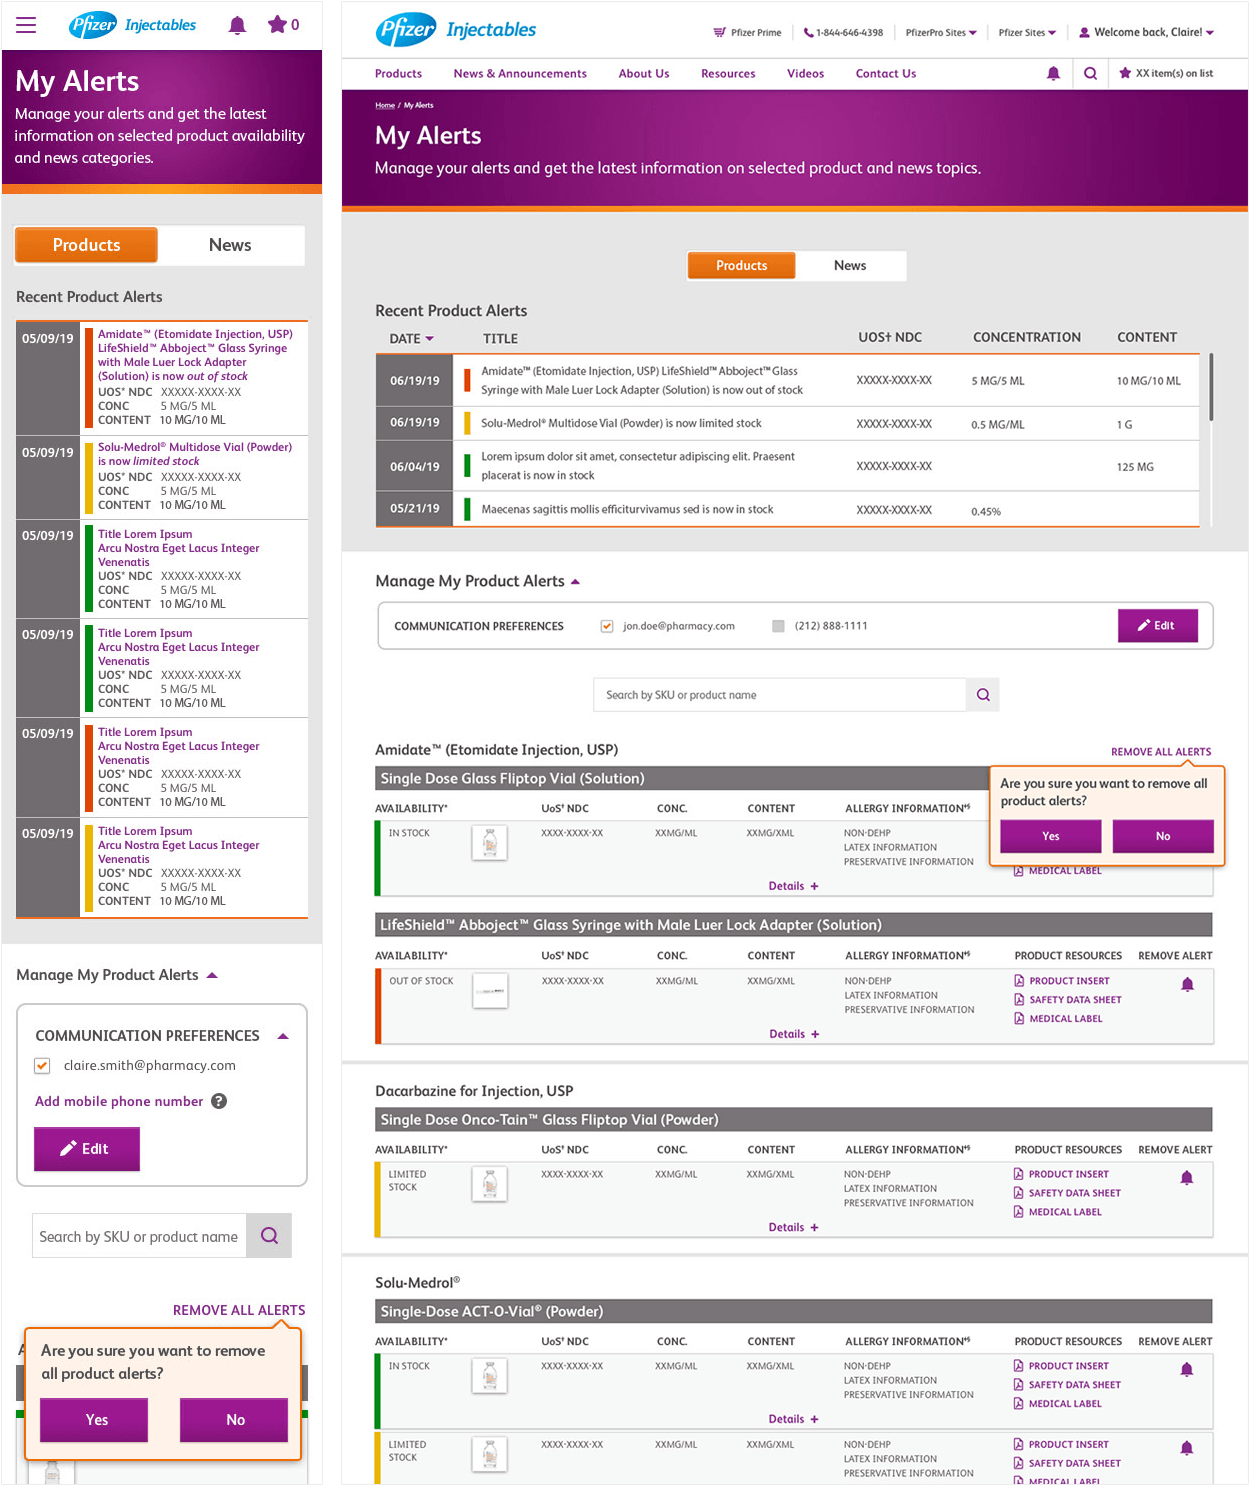The image size is (1250, 1485).
Task: Open the About Us menu item
Action: (x=644, y=73)
